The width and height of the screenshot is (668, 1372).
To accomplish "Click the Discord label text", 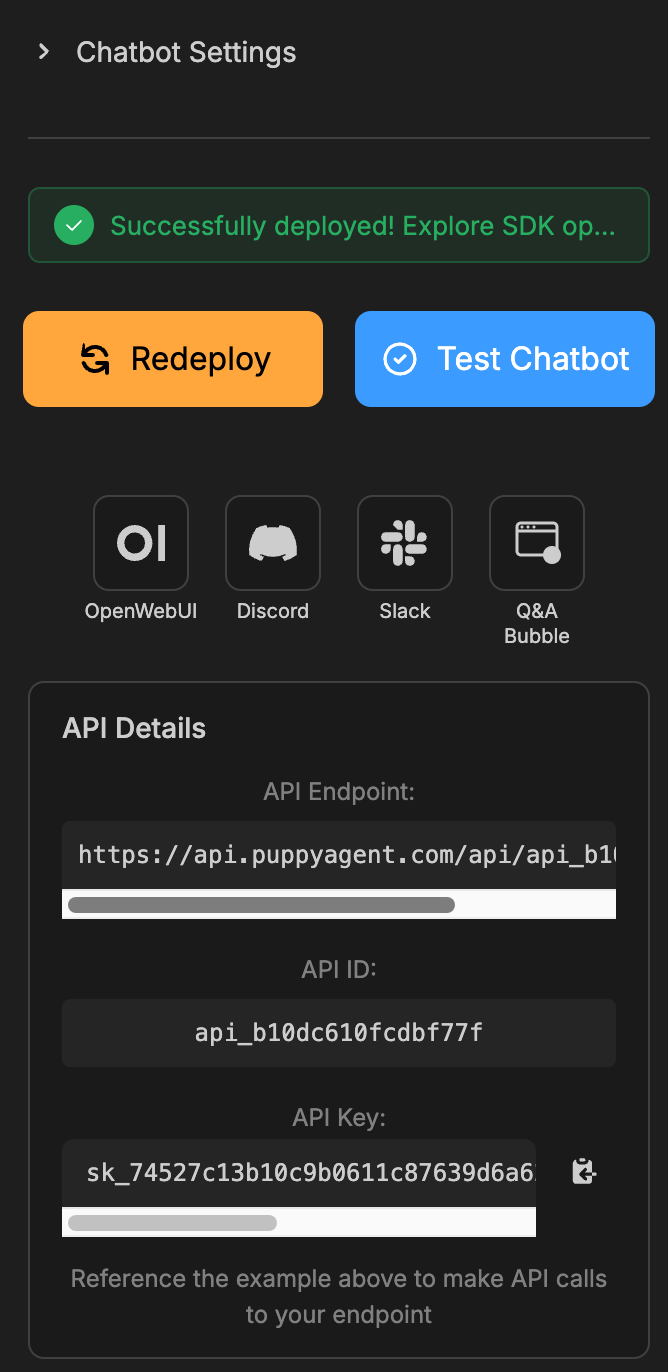I will click(x=273, y=611).
